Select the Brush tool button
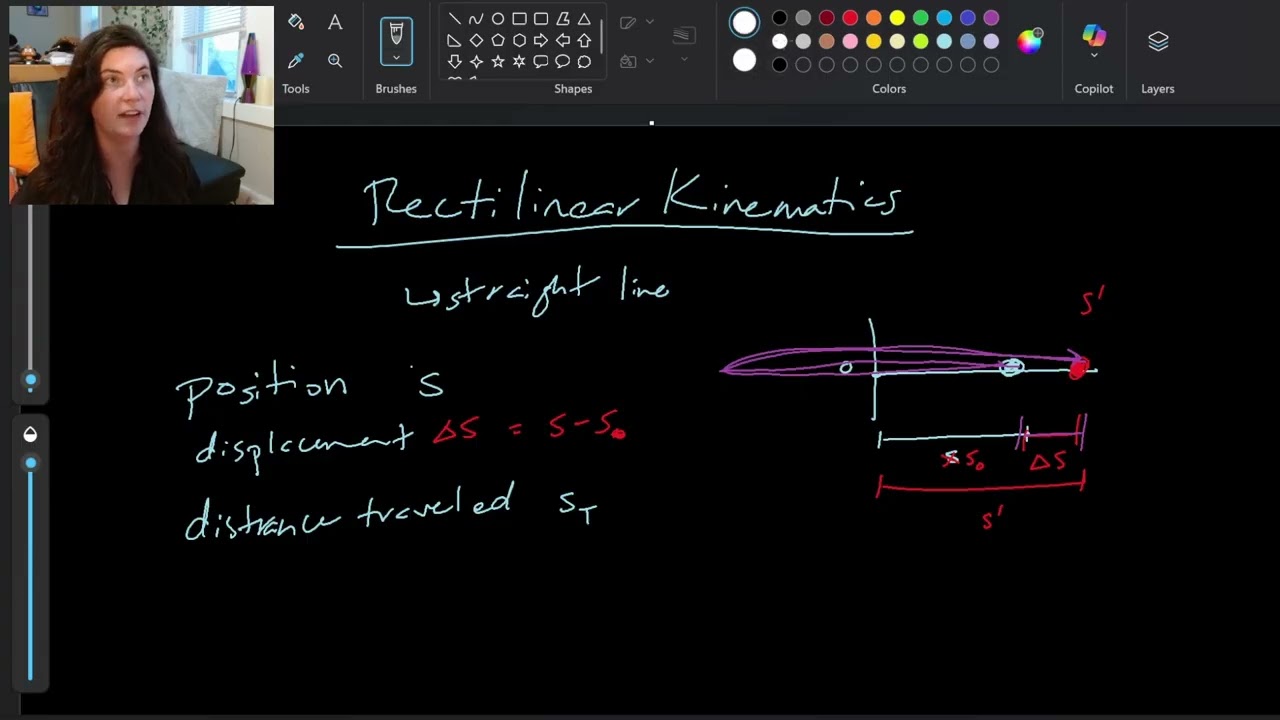1280x720 pixels. (396, 33)
